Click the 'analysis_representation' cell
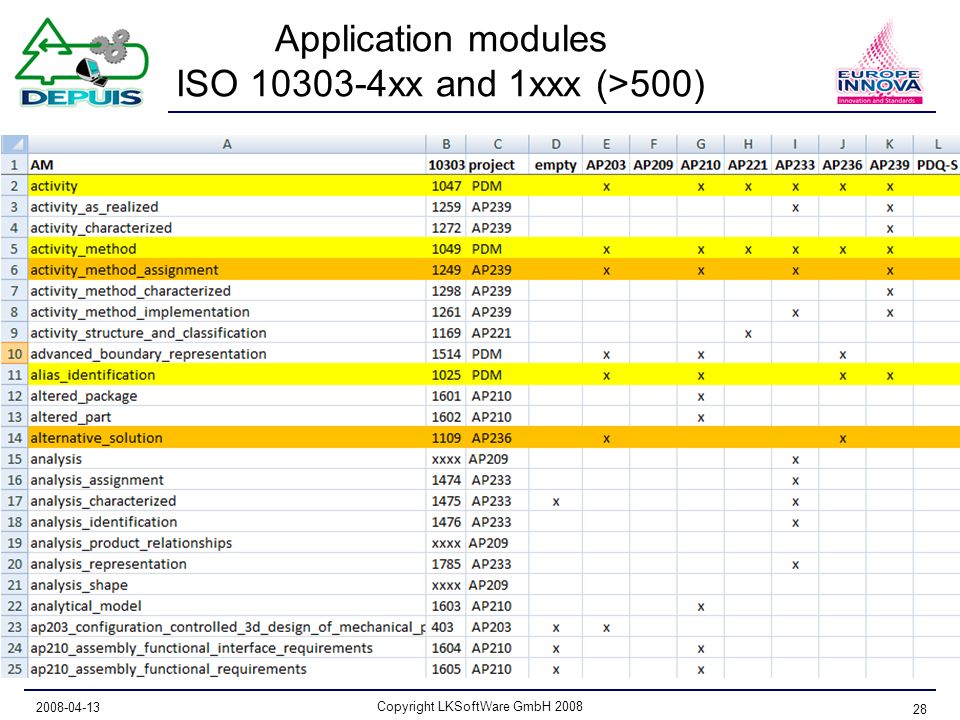This screenshot has height=720, width=960. [x=227, y=564]
